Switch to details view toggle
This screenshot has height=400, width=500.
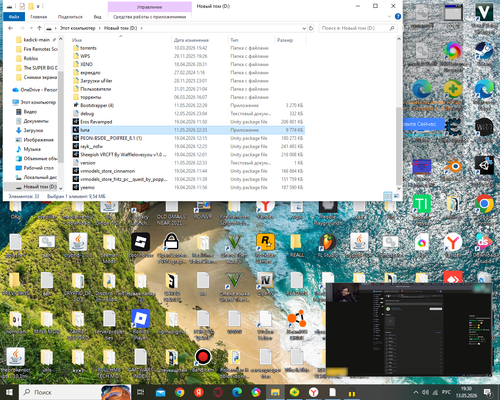tap(388, 196)
